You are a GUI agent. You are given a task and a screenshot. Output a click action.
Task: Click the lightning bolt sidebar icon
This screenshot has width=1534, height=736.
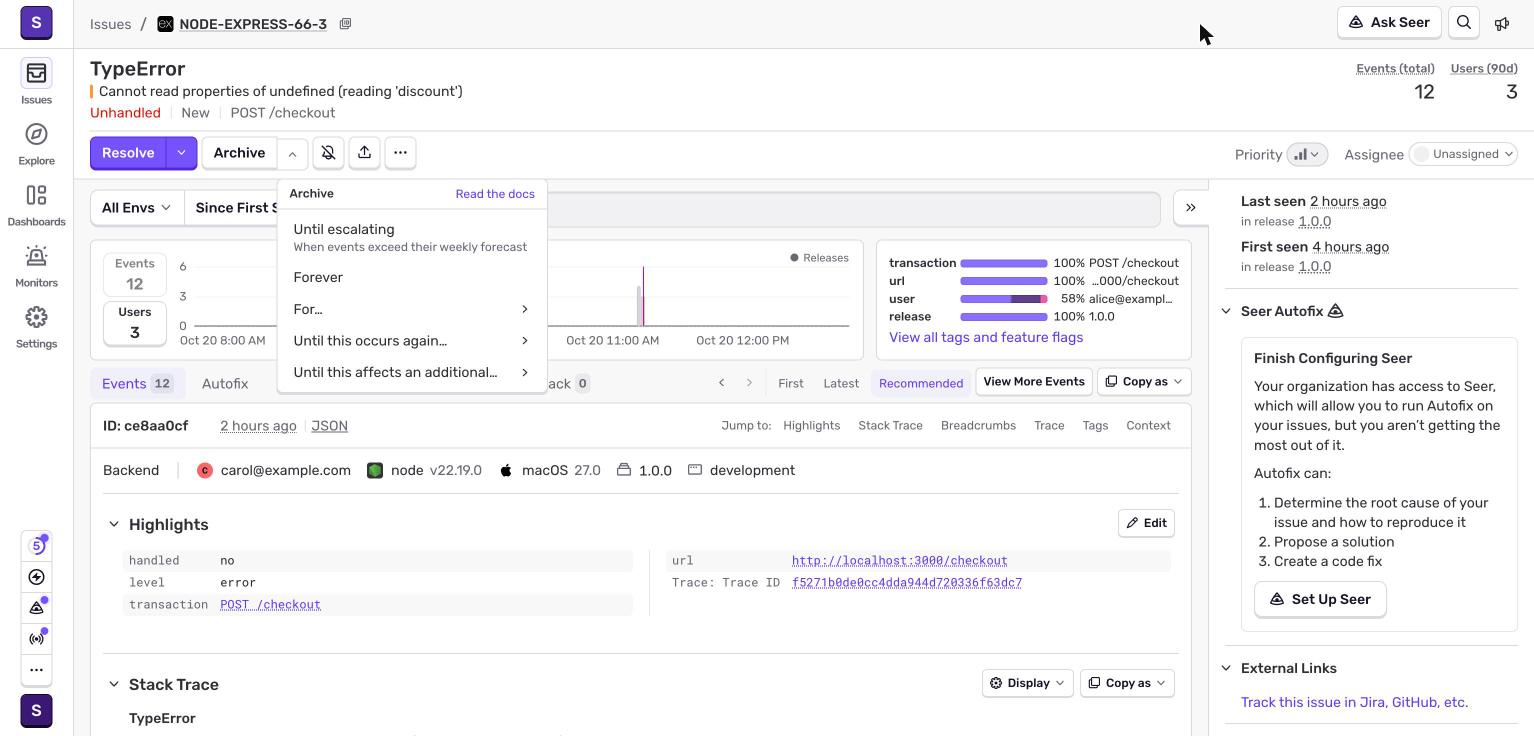[x=36, y=577]
